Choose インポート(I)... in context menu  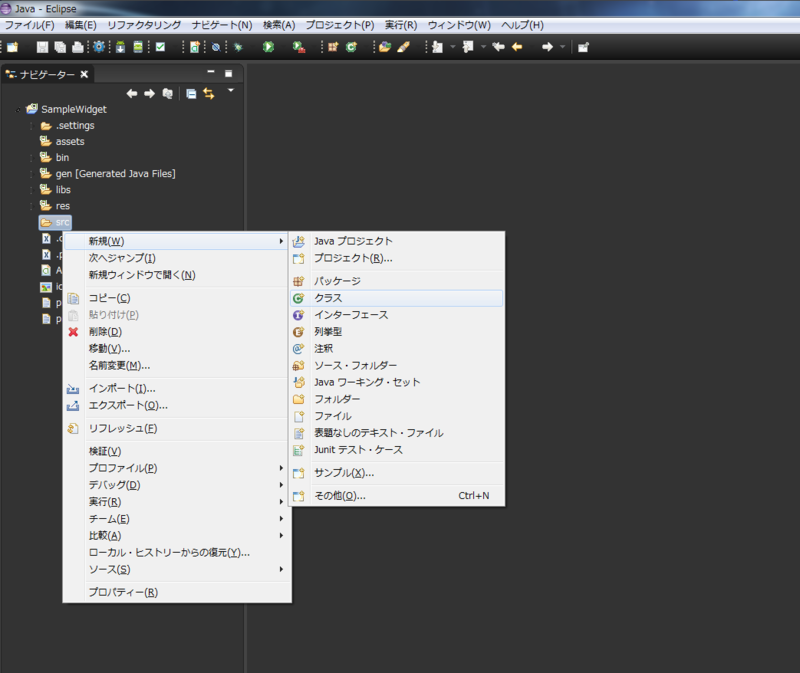[x=177, y=388]
